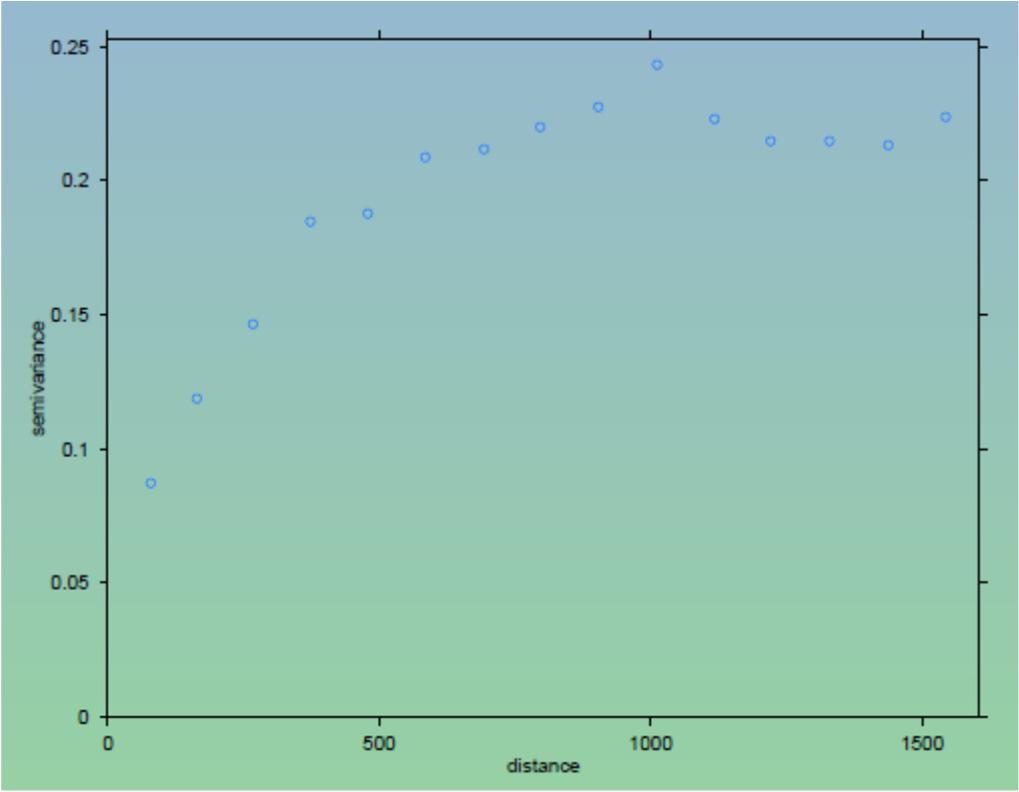Click the 1000 x-axis tick label

[651, 743]
